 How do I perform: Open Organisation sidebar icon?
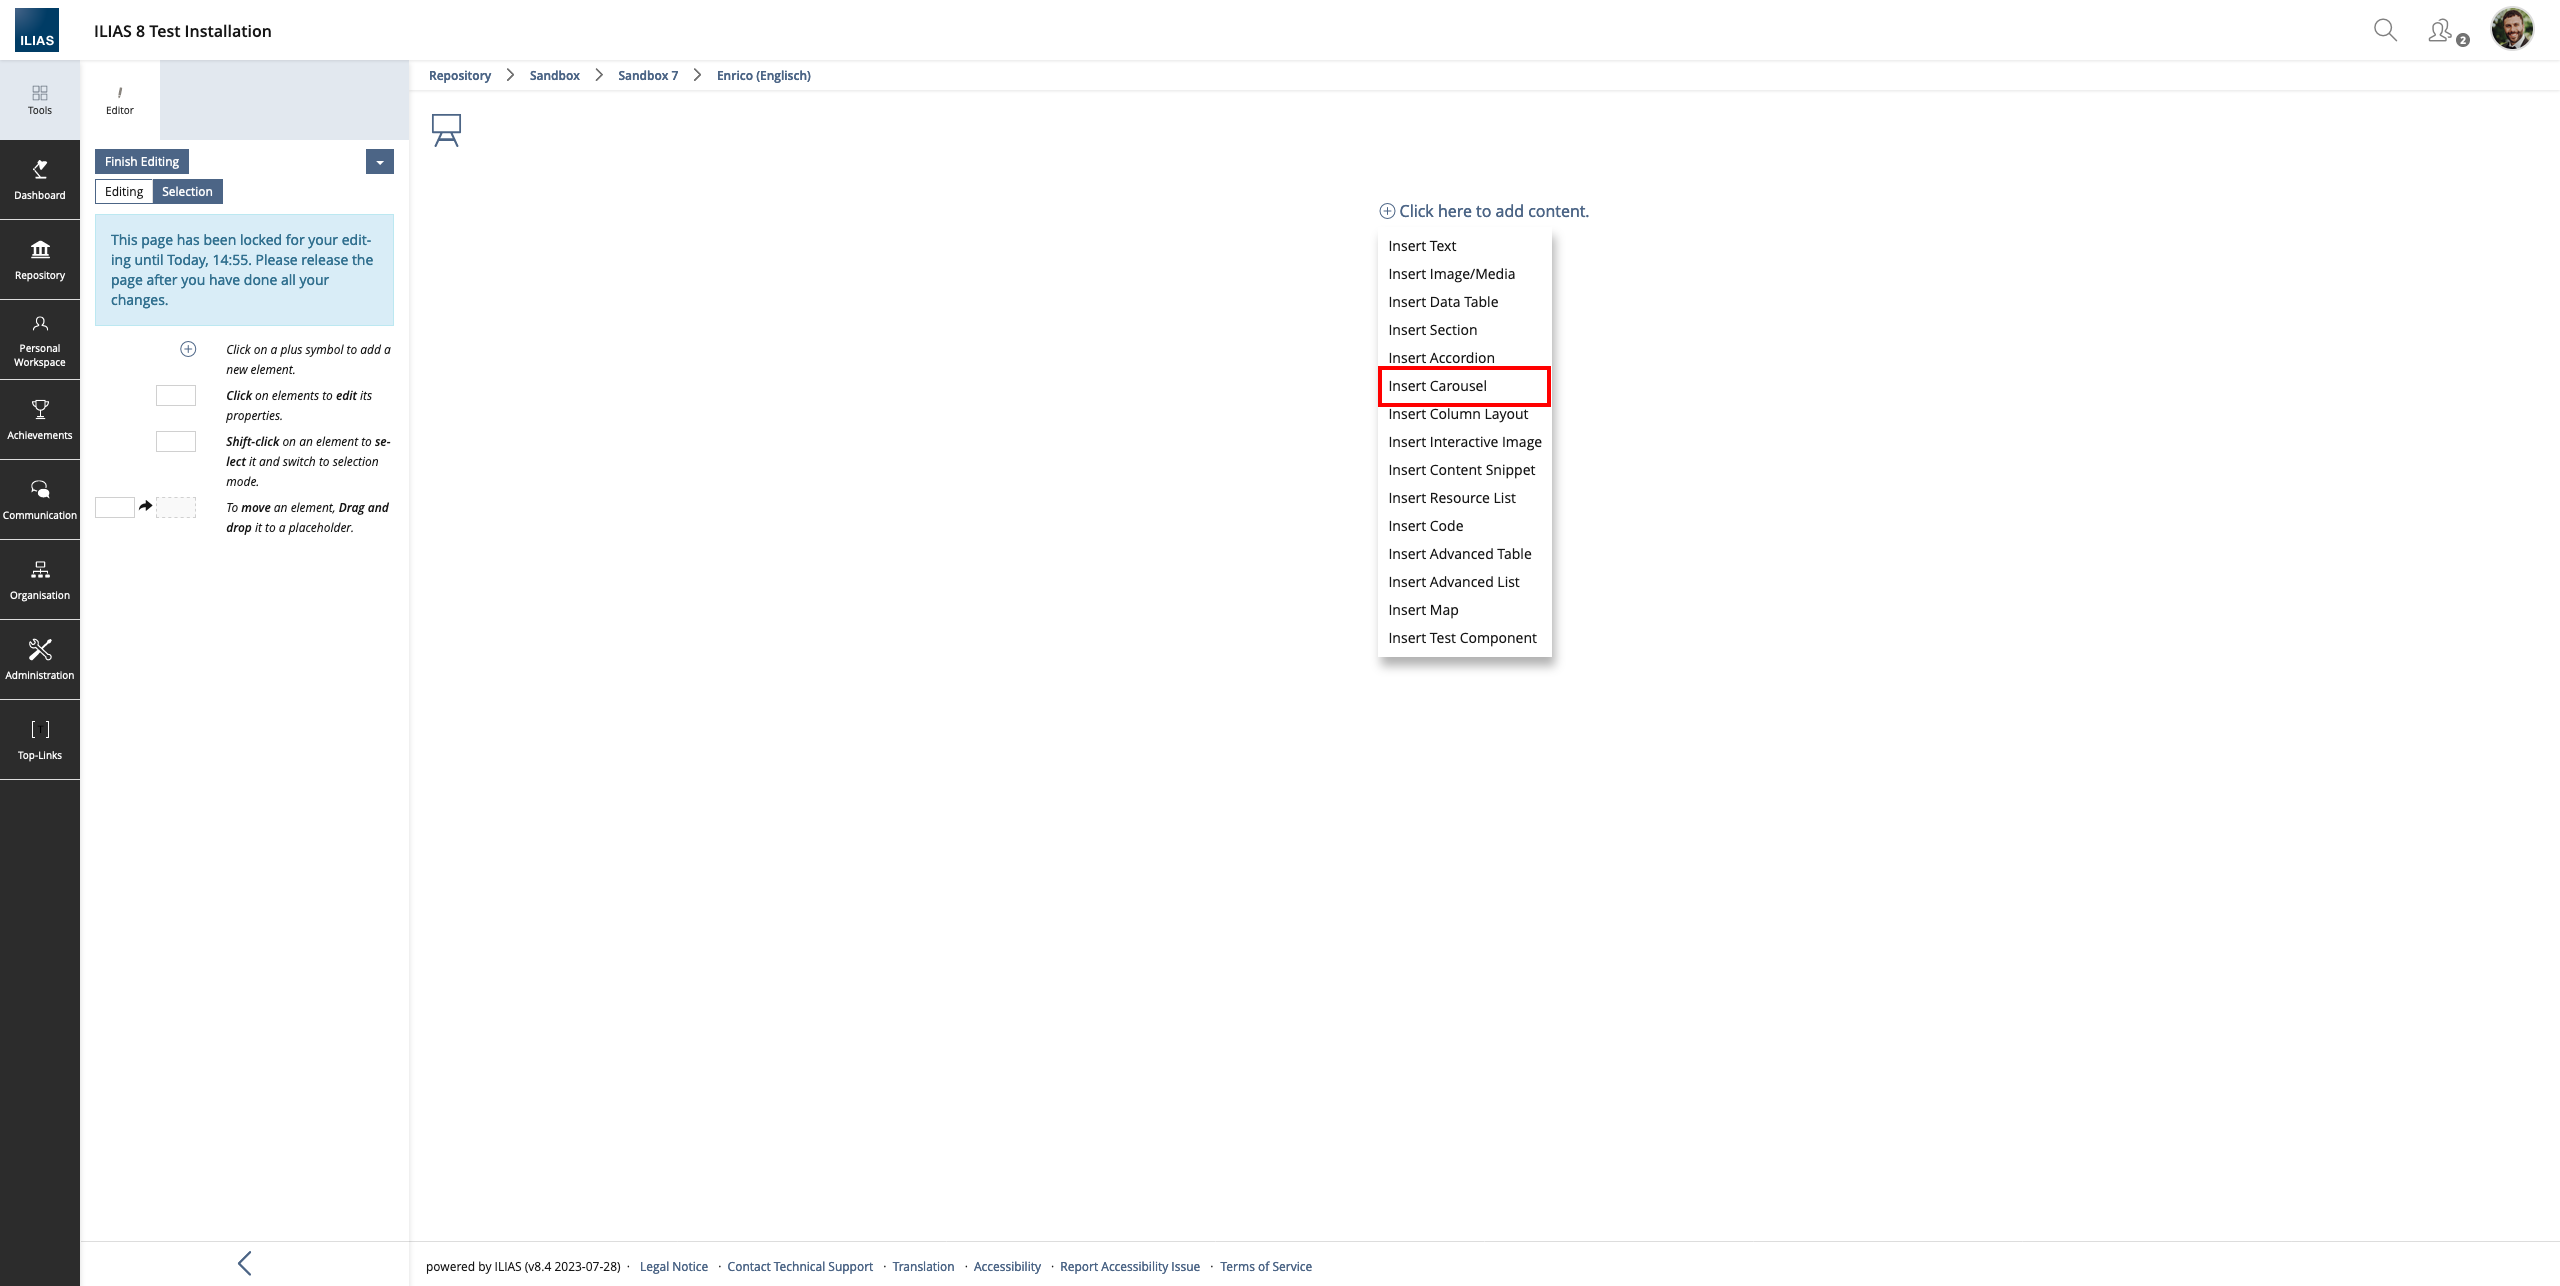click(x=40, y=579)
